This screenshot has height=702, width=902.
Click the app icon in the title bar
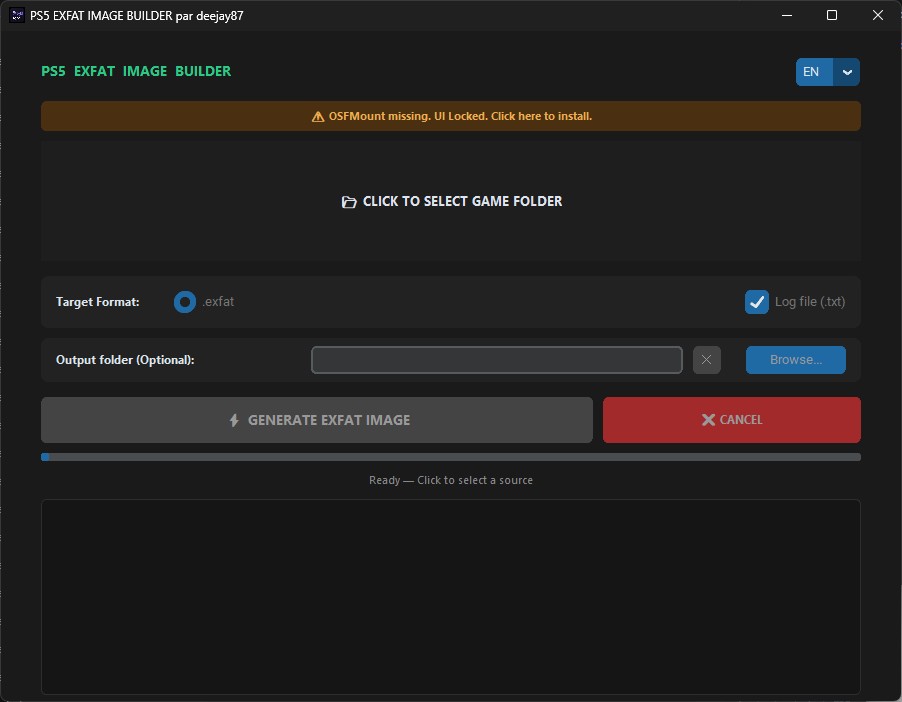coord(17,16)
